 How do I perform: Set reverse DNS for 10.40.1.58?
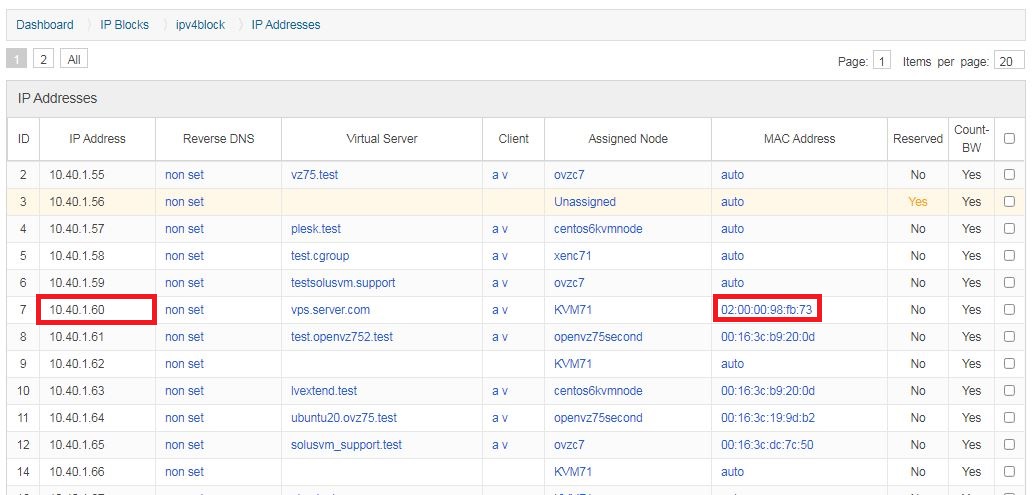pyautogui.click(x=185, y=256)
